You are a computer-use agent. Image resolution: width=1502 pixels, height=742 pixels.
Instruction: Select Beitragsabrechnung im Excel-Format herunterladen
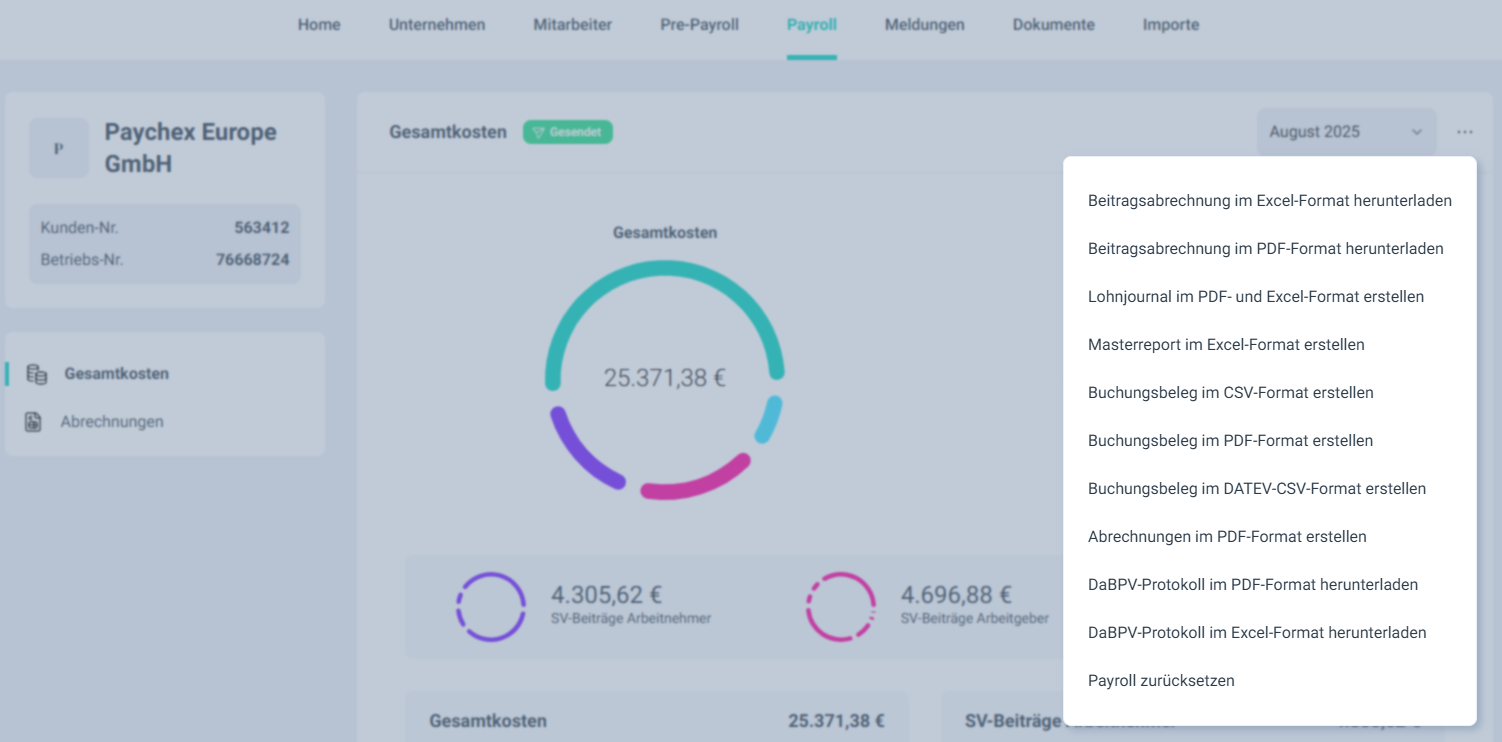[1269, 201]
